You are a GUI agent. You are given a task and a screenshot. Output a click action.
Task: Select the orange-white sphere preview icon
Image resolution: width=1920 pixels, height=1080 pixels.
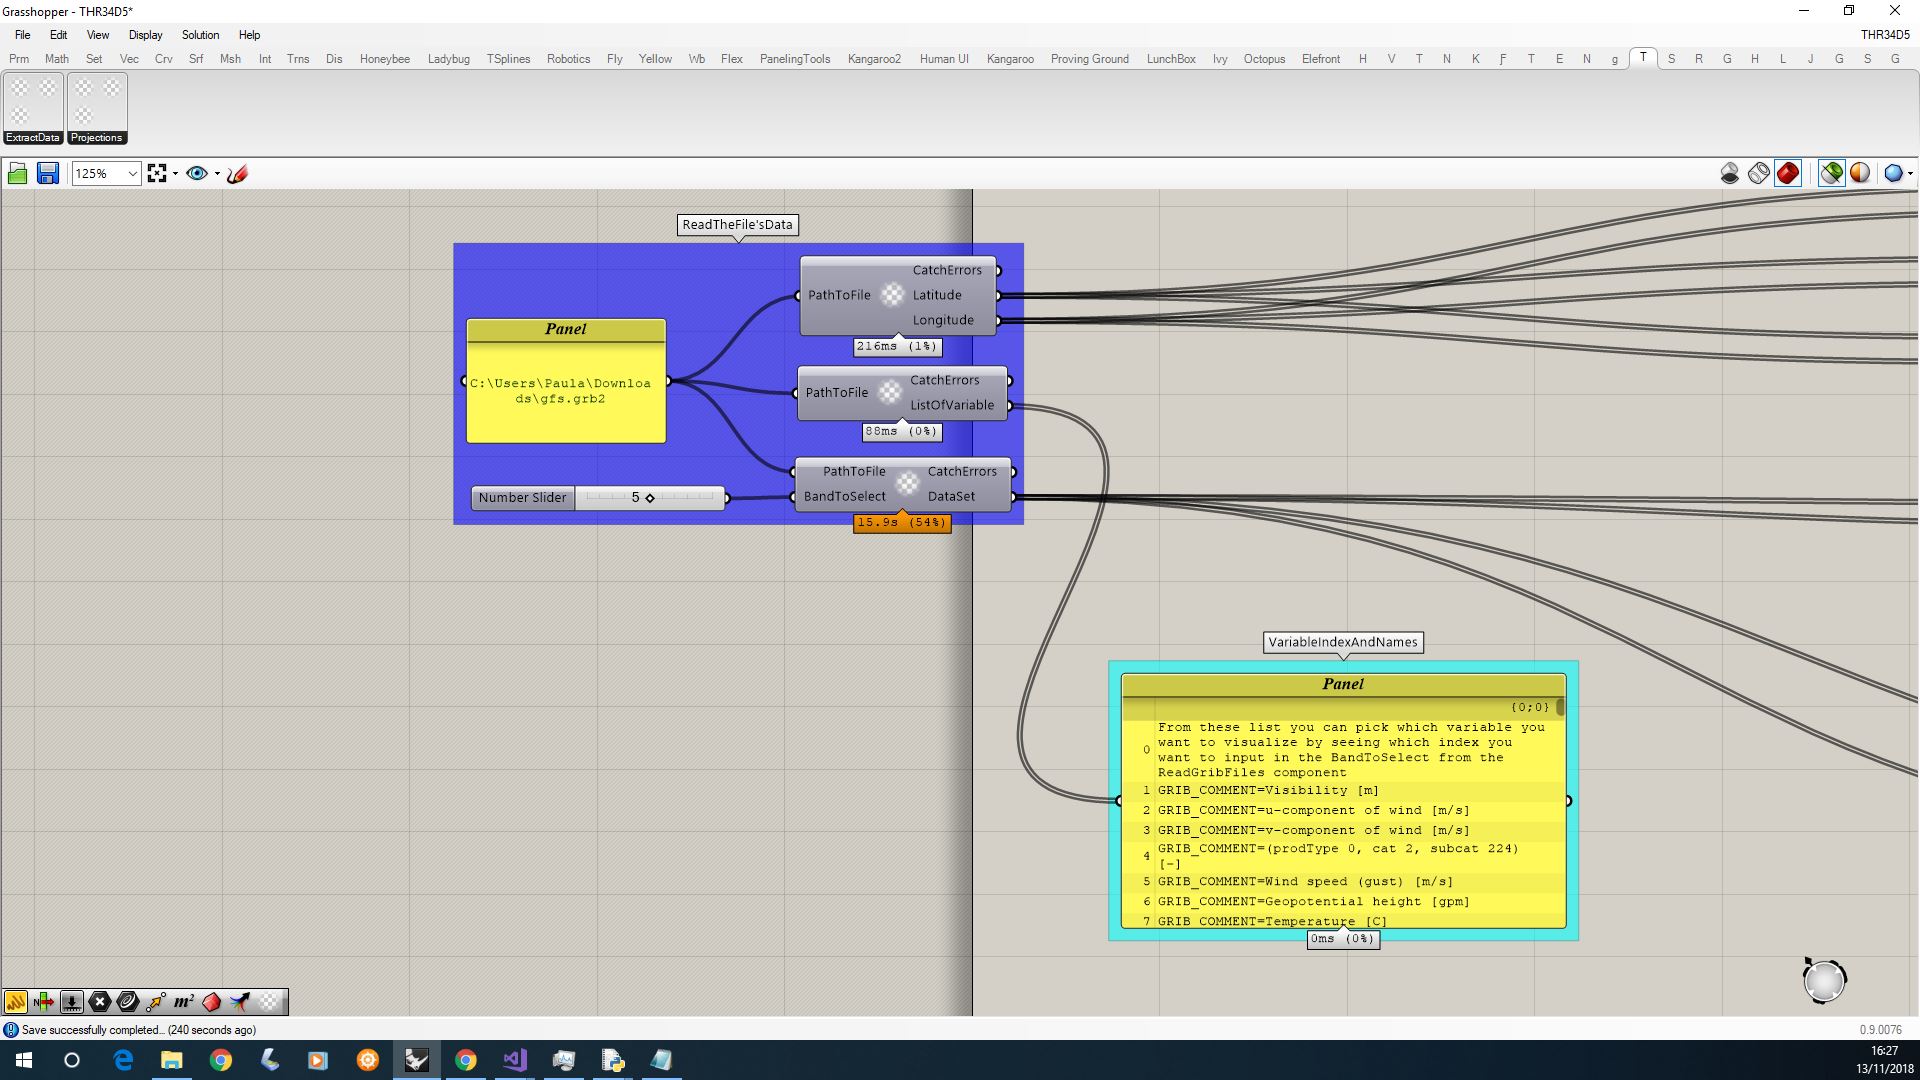pos(1860,173)
